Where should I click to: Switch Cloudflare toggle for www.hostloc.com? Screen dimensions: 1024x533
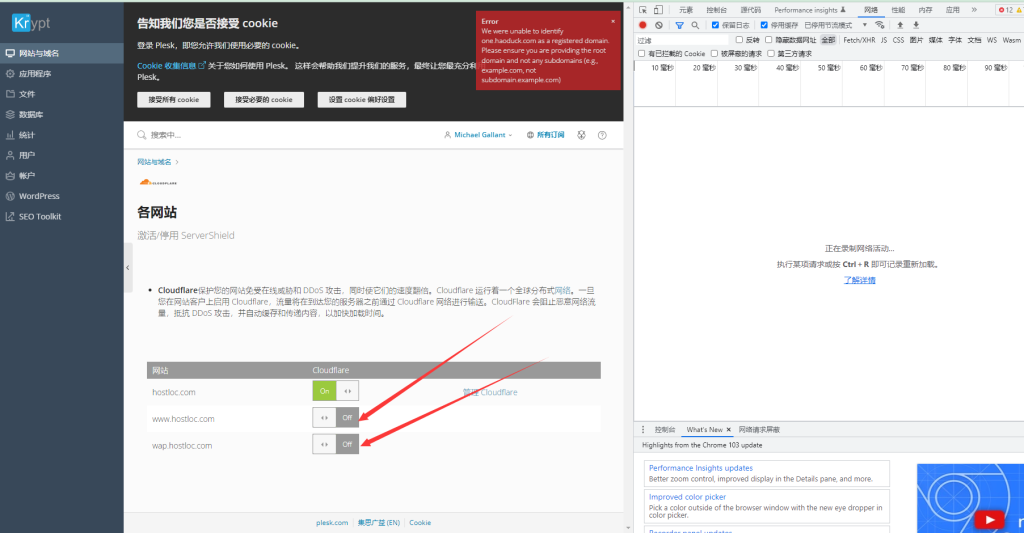point(335,418)
